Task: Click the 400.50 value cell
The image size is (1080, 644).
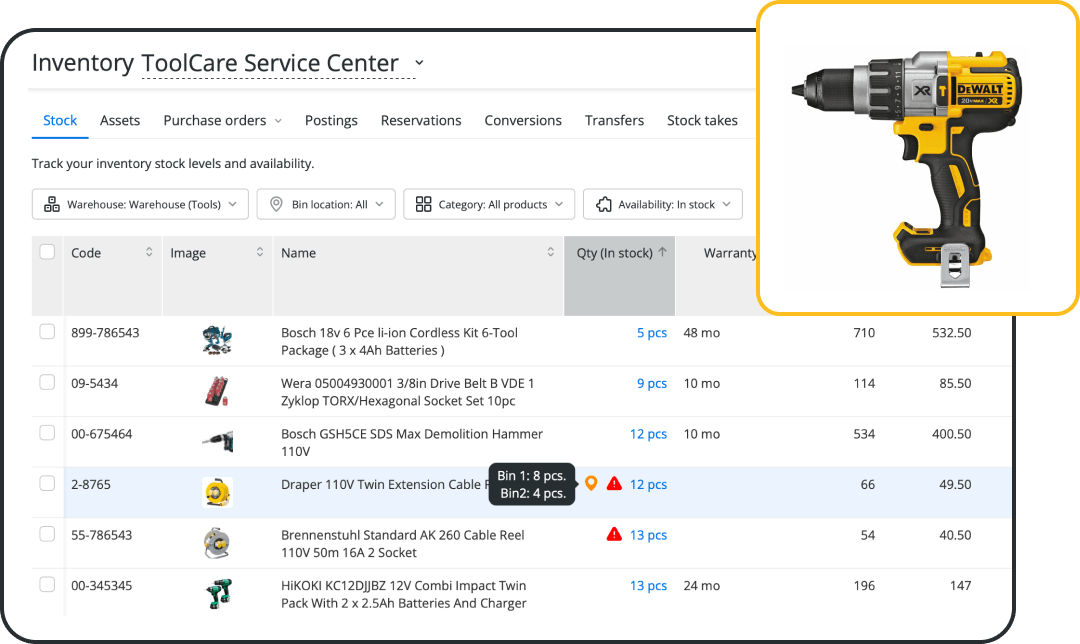Action: point(951,434)
